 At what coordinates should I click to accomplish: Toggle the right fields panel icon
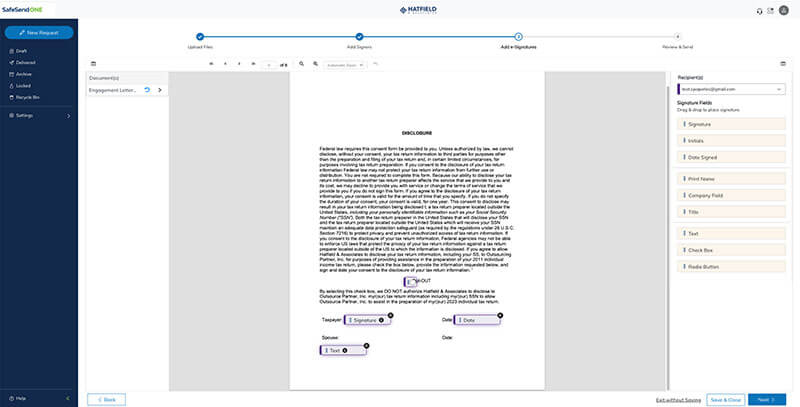point(783,64)
